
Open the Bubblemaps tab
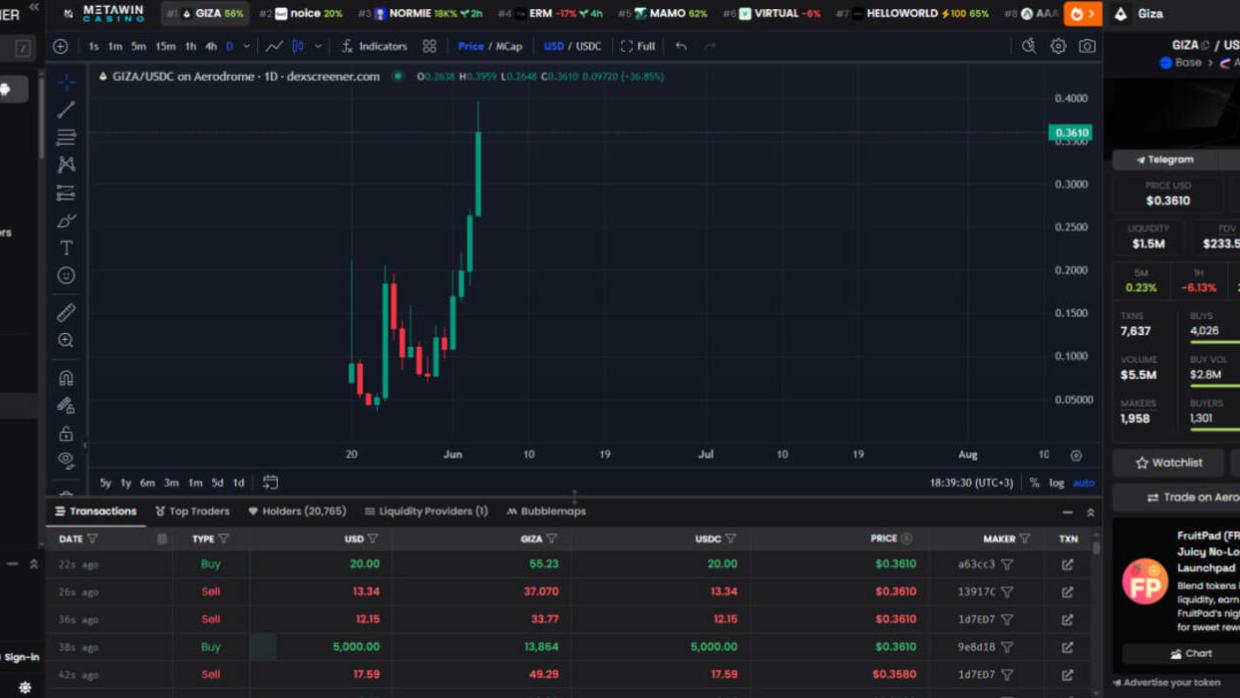546,511
